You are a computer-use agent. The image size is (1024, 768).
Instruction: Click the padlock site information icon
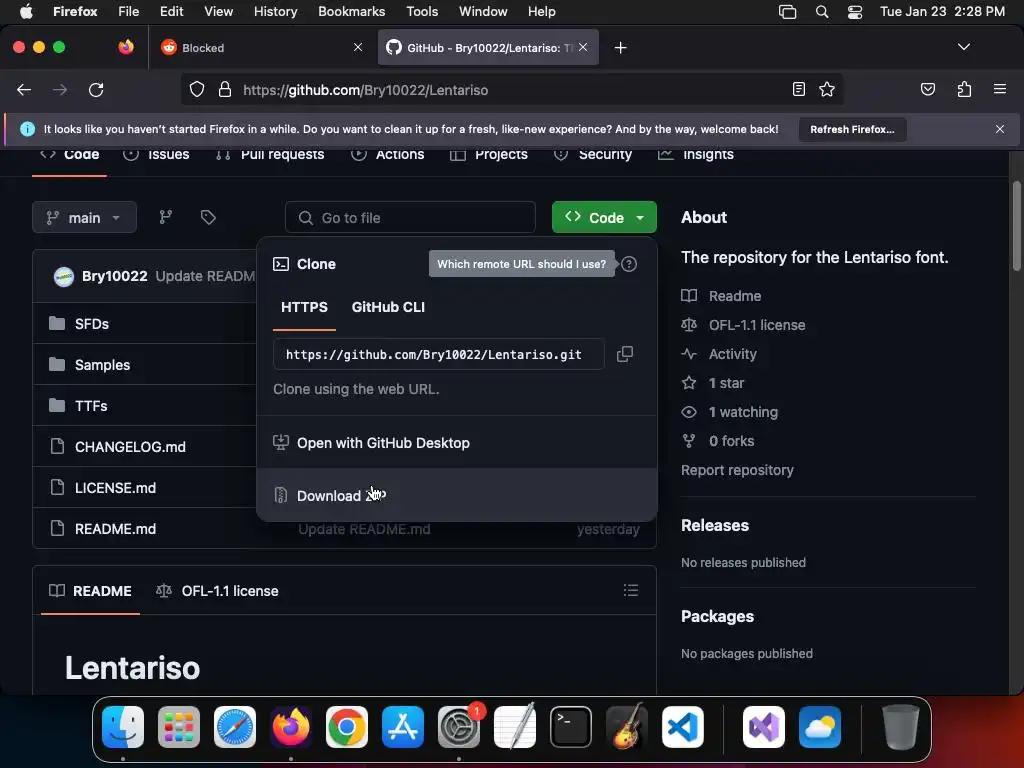(225, 89)
